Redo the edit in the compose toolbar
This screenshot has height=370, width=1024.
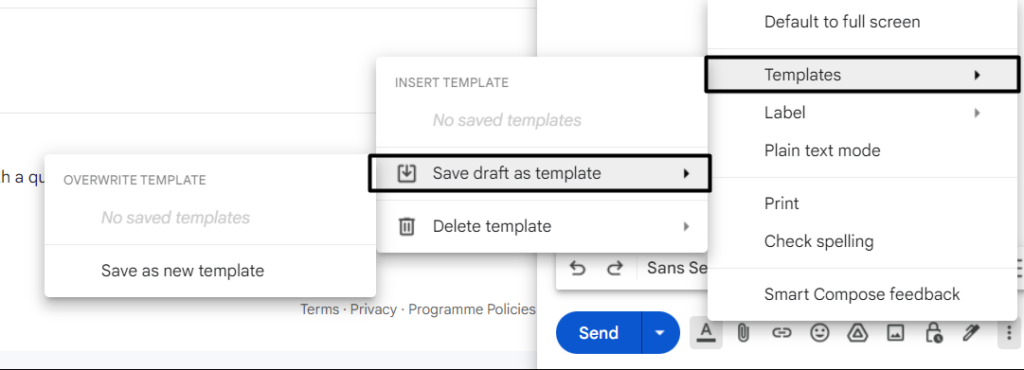pyautogui.click(x=615, y=268)
